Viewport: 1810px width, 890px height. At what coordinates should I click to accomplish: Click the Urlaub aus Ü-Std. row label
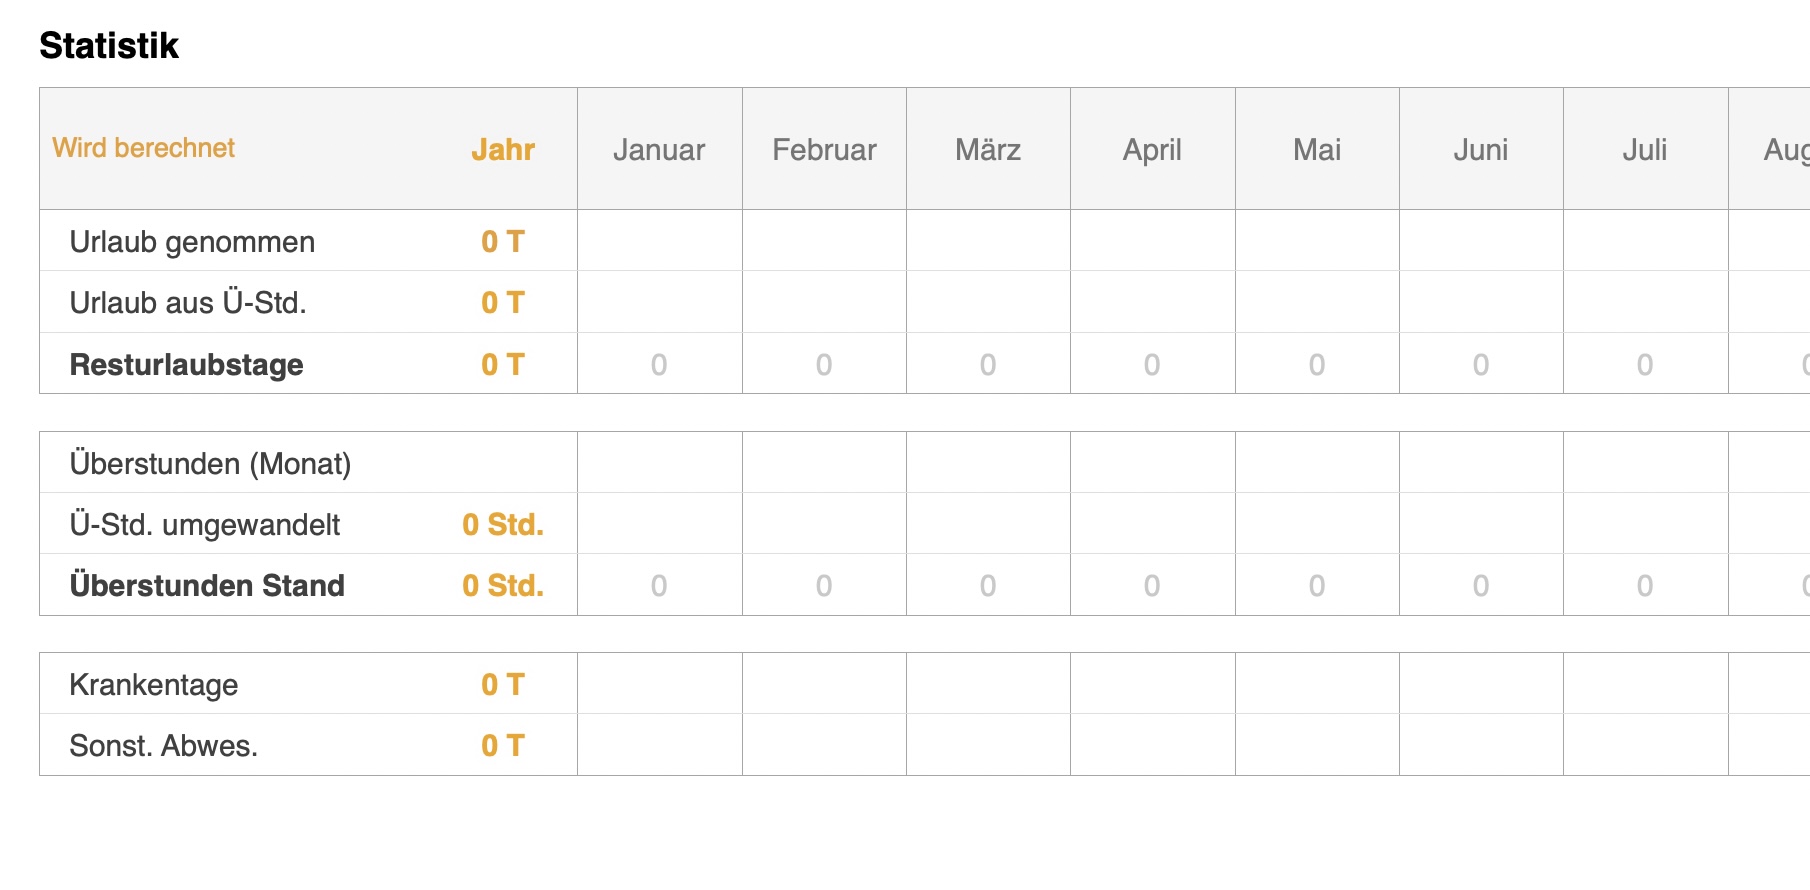click(188, 303)
